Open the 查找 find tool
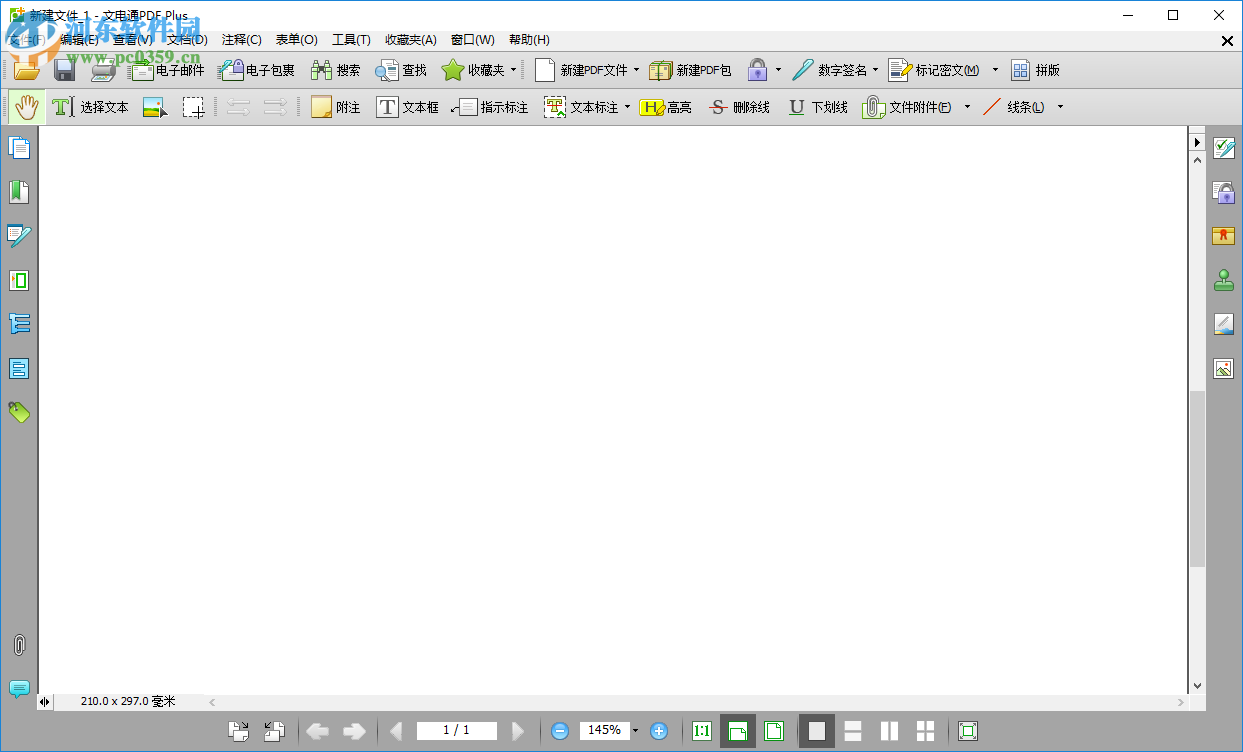 (x=401, y=70)
